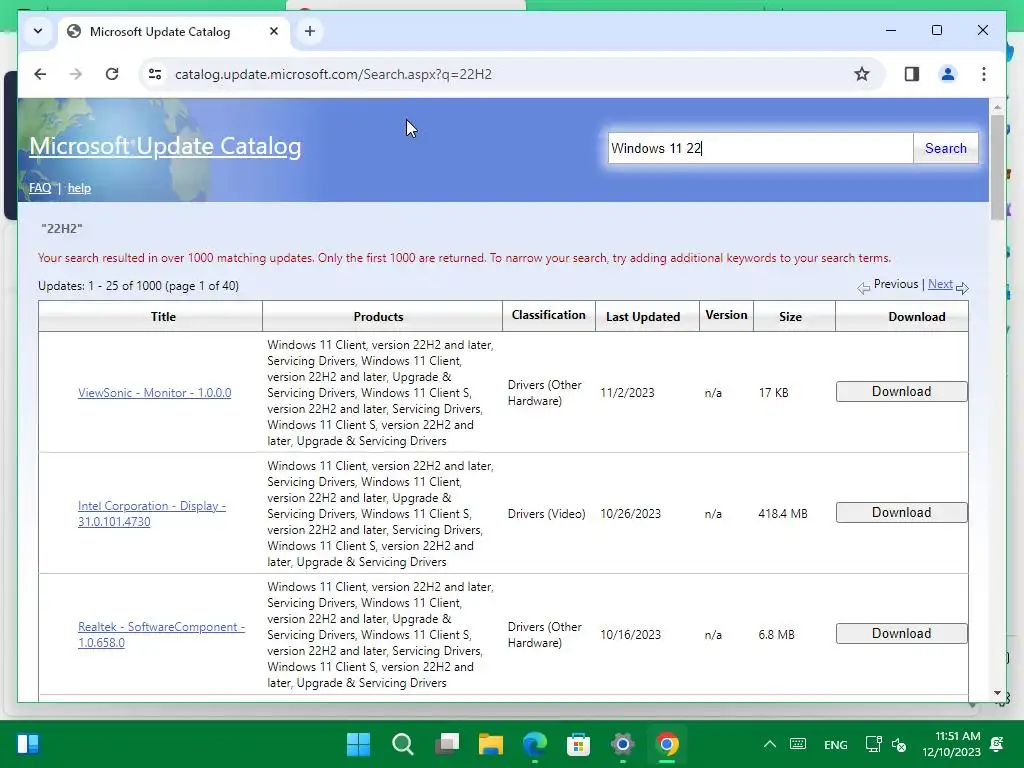Click the 6.8 MB size cell
This screenshot has height=768, width=1024.
click(776, 635)
